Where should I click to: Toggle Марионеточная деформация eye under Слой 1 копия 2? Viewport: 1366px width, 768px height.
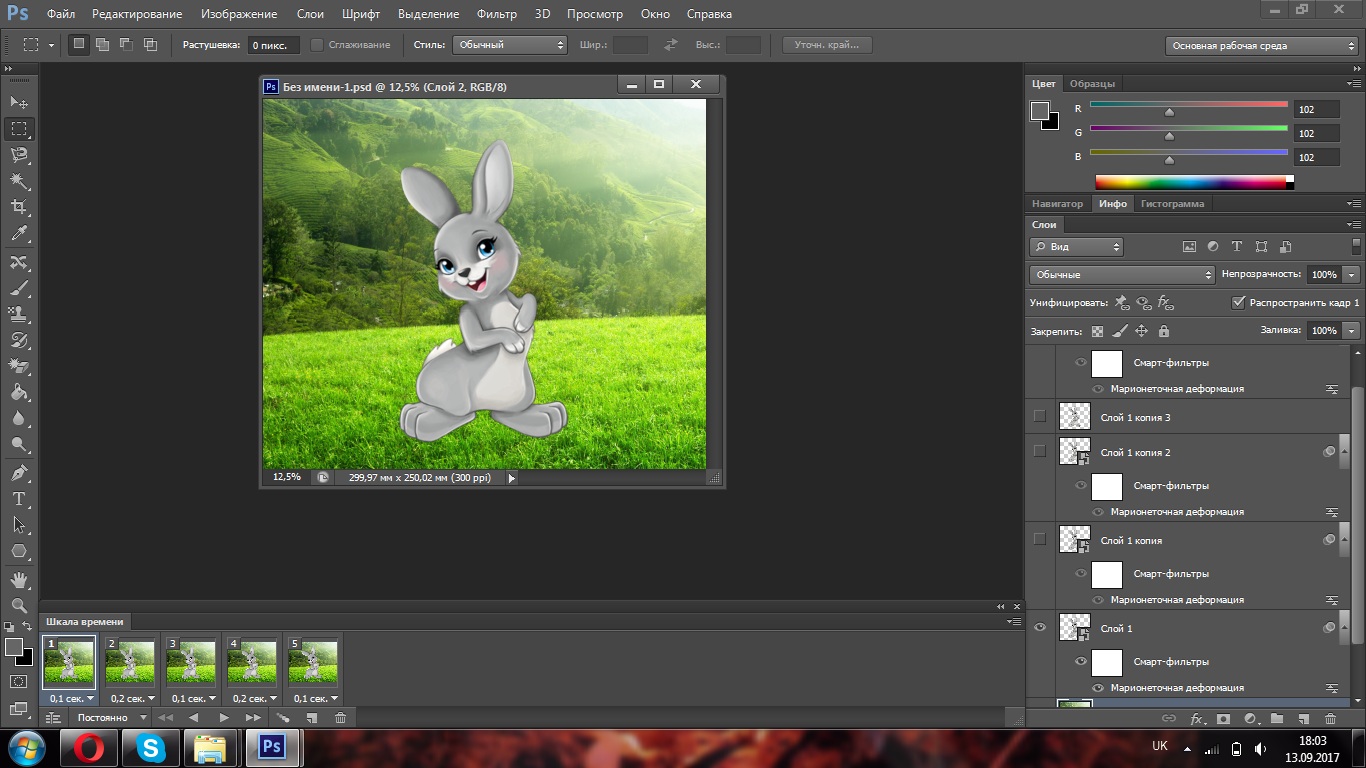1098,511
